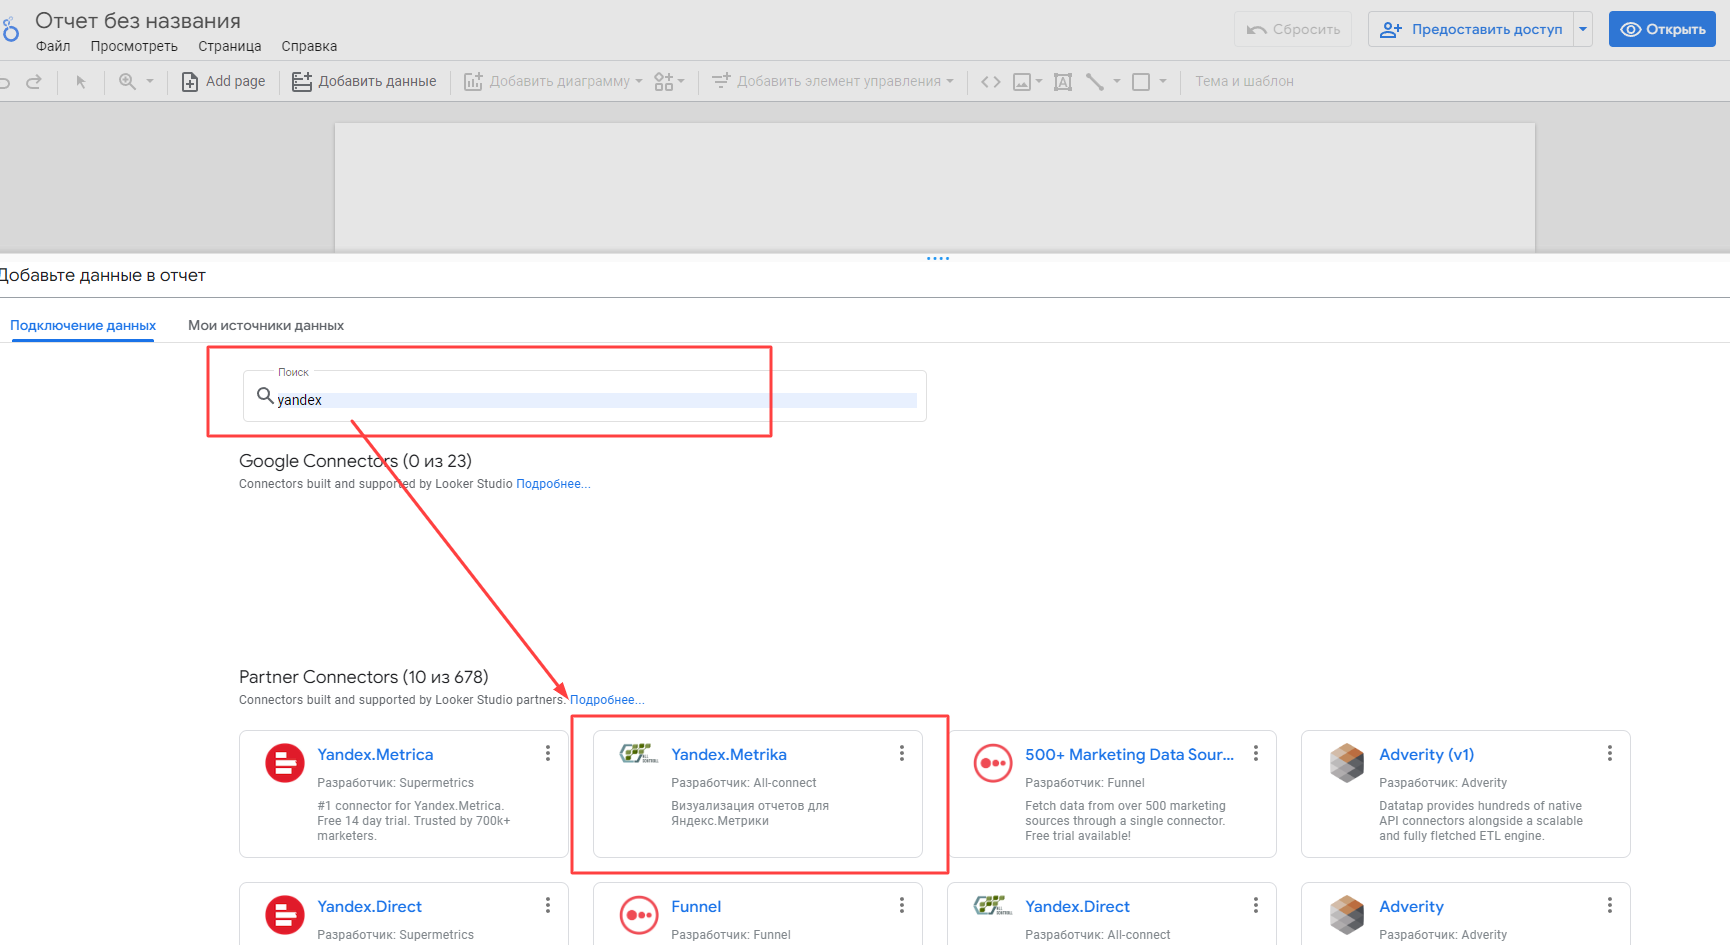Open Подробнее link under Partner Connectors
Viewport: 1730px width, 945px height.
coord(607,700)
